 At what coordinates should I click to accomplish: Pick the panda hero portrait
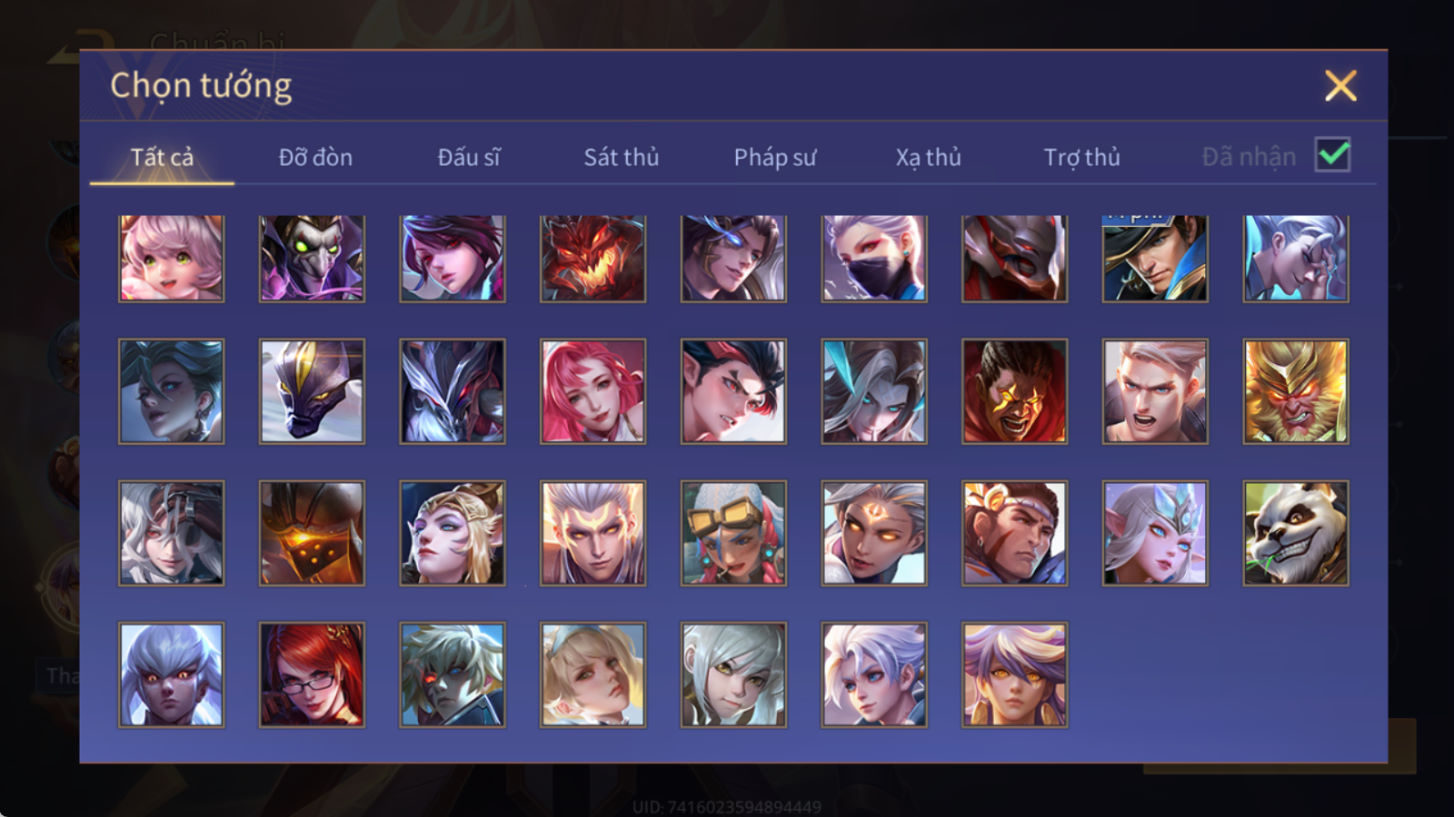coord(1295,533)
